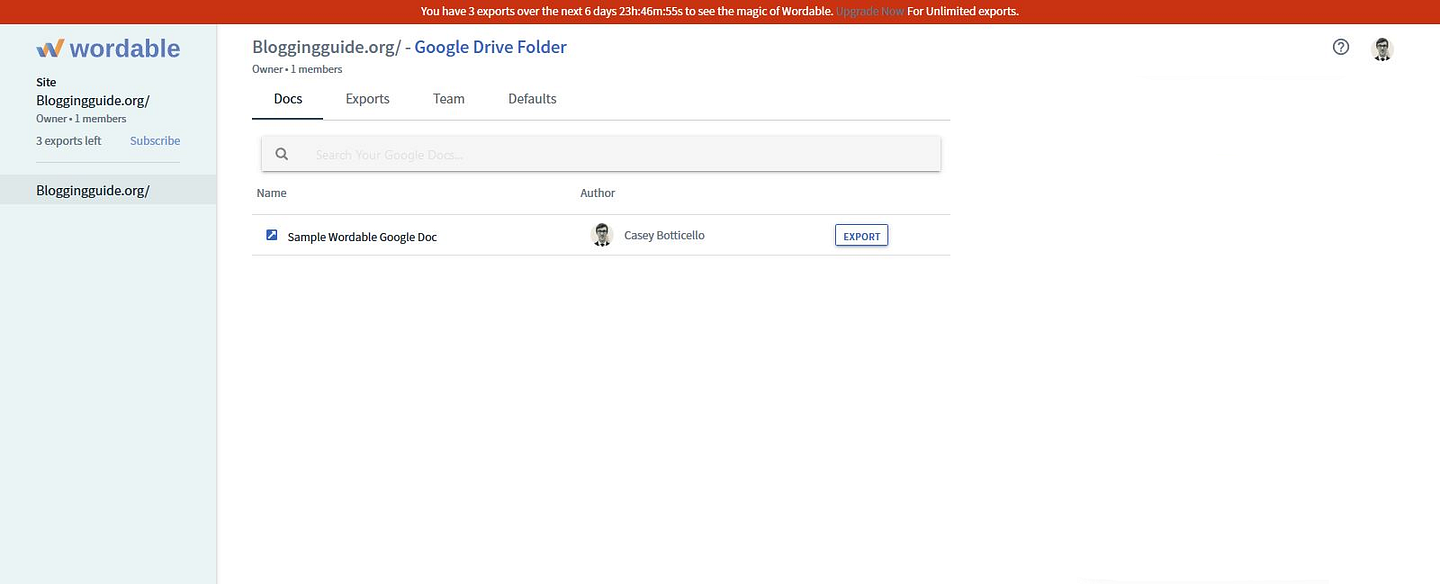Focus the Search Your Google Docs field
The height and width of the screenshot is (584, 1440).
click(x=601, y=154)
